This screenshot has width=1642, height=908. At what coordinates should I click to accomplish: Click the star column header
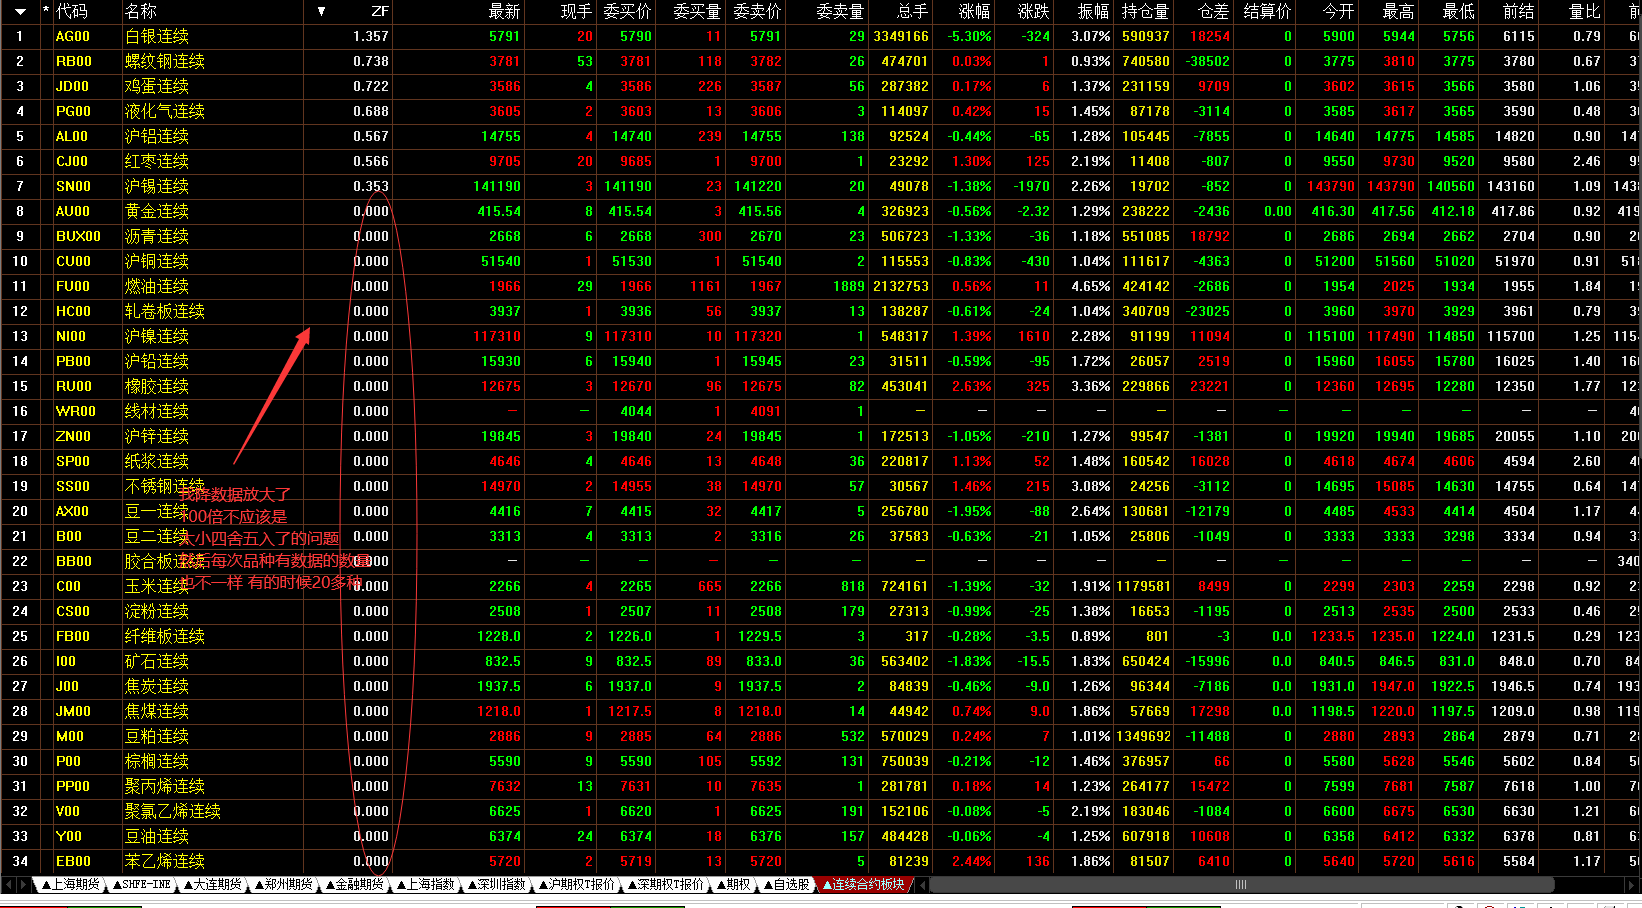click(46, 12)
